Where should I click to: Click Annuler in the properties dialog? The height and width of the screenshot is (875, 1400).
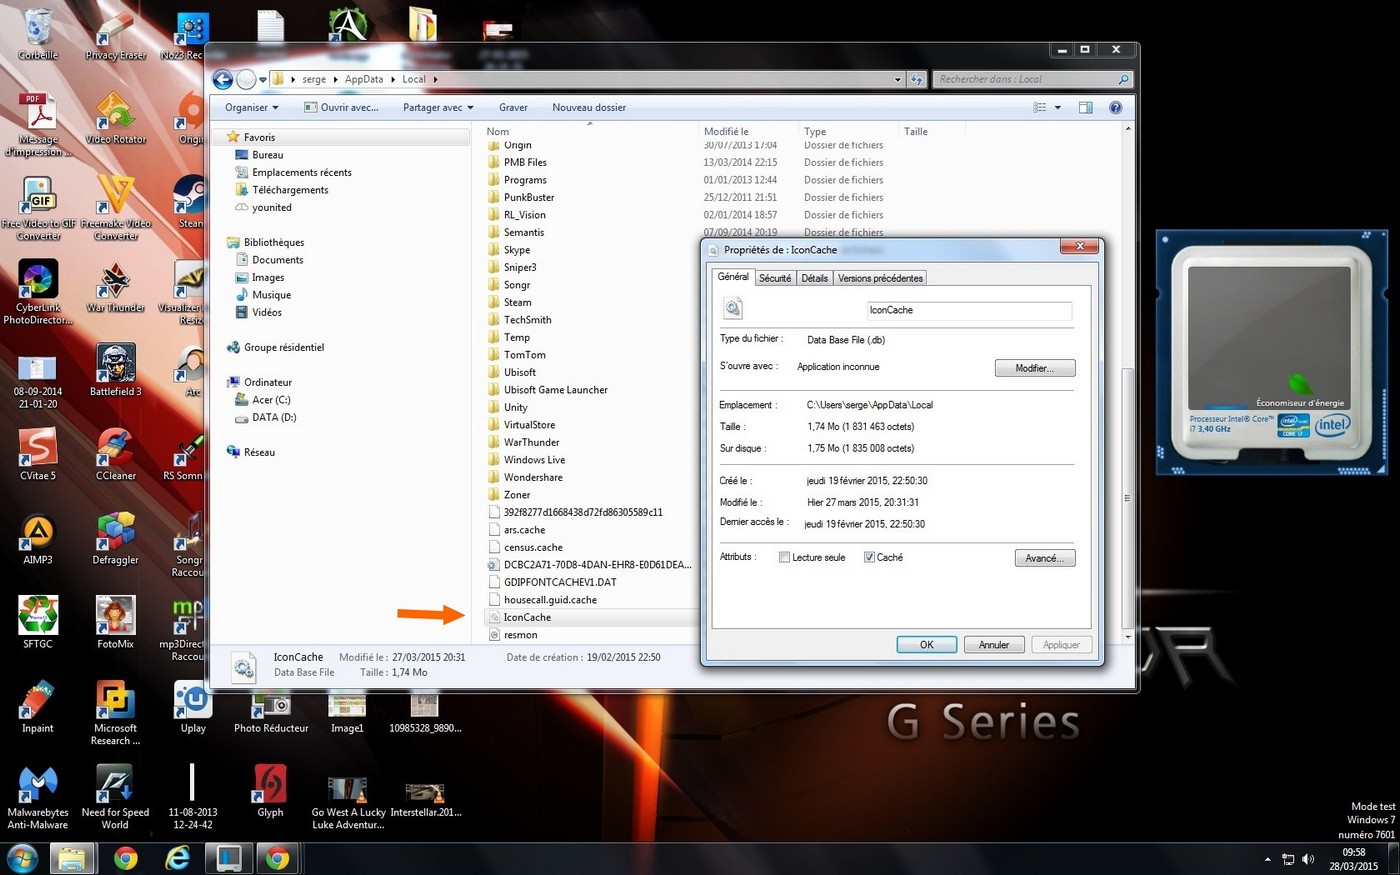[x=994, y=645]
